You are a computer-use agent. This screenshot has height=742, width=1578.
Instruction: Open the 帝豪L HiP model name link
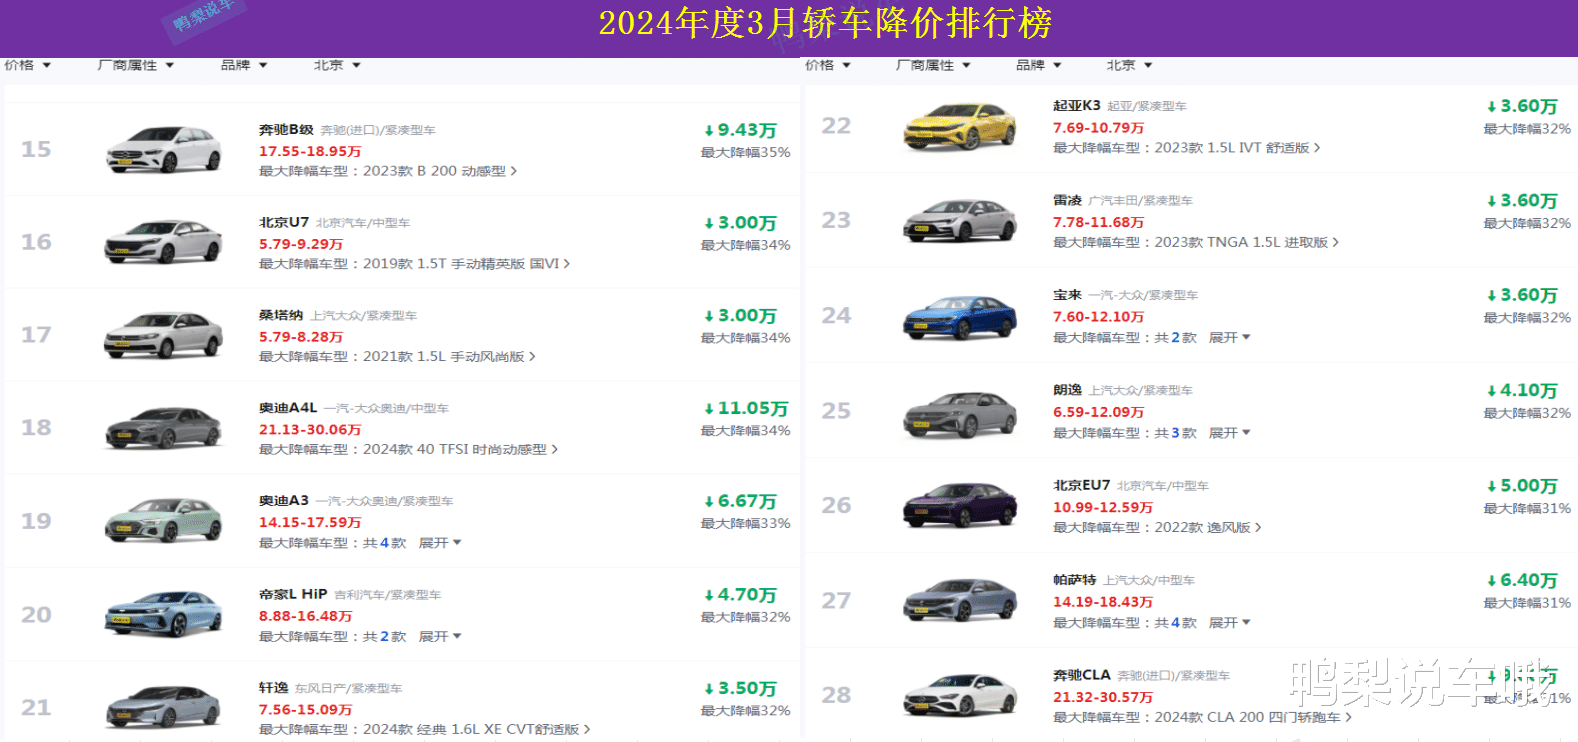point(293,594)
